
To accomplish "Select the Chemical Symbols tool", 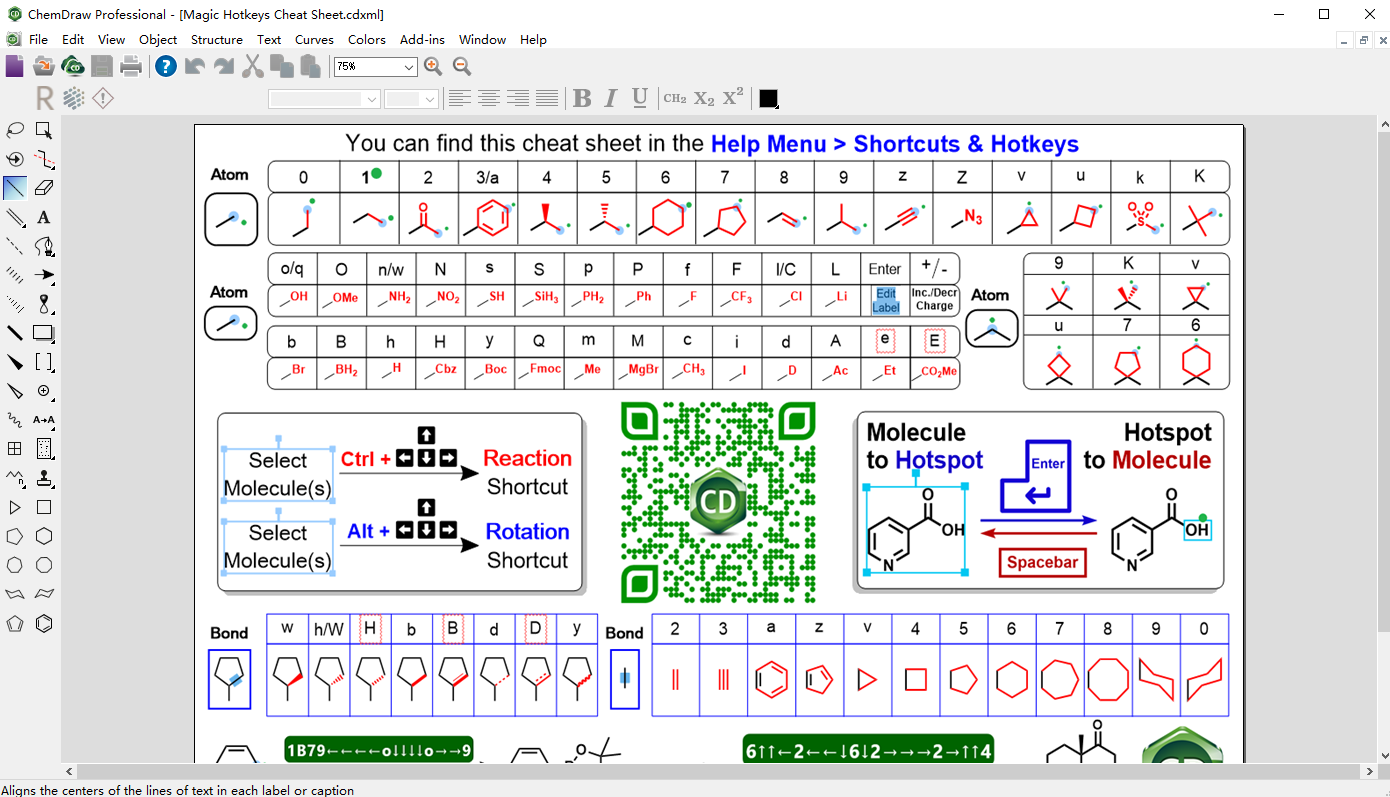I will (43, 390).
